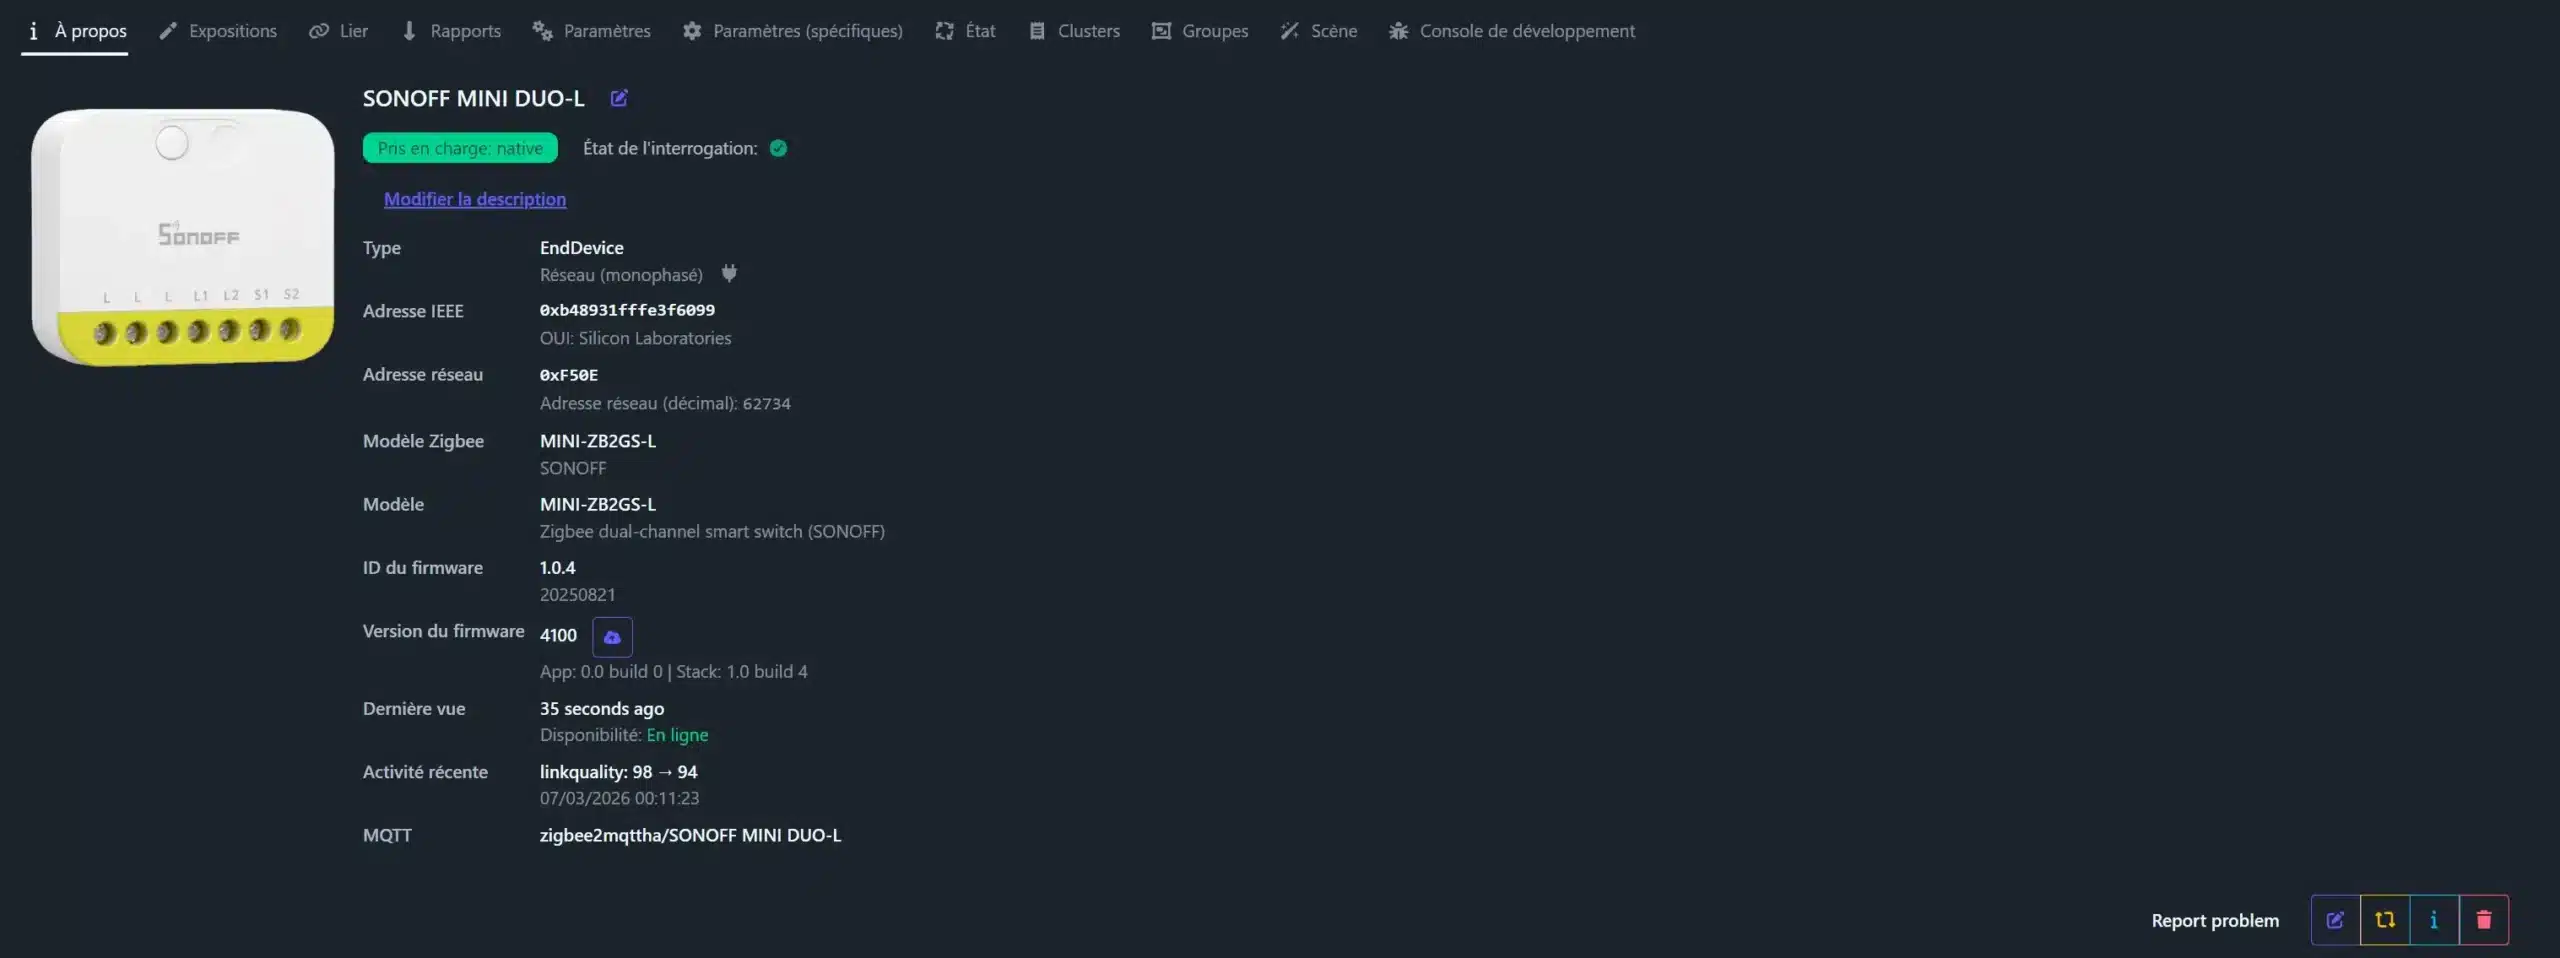
Task: Click the firmware update check cloud icon
Action: 612,636
